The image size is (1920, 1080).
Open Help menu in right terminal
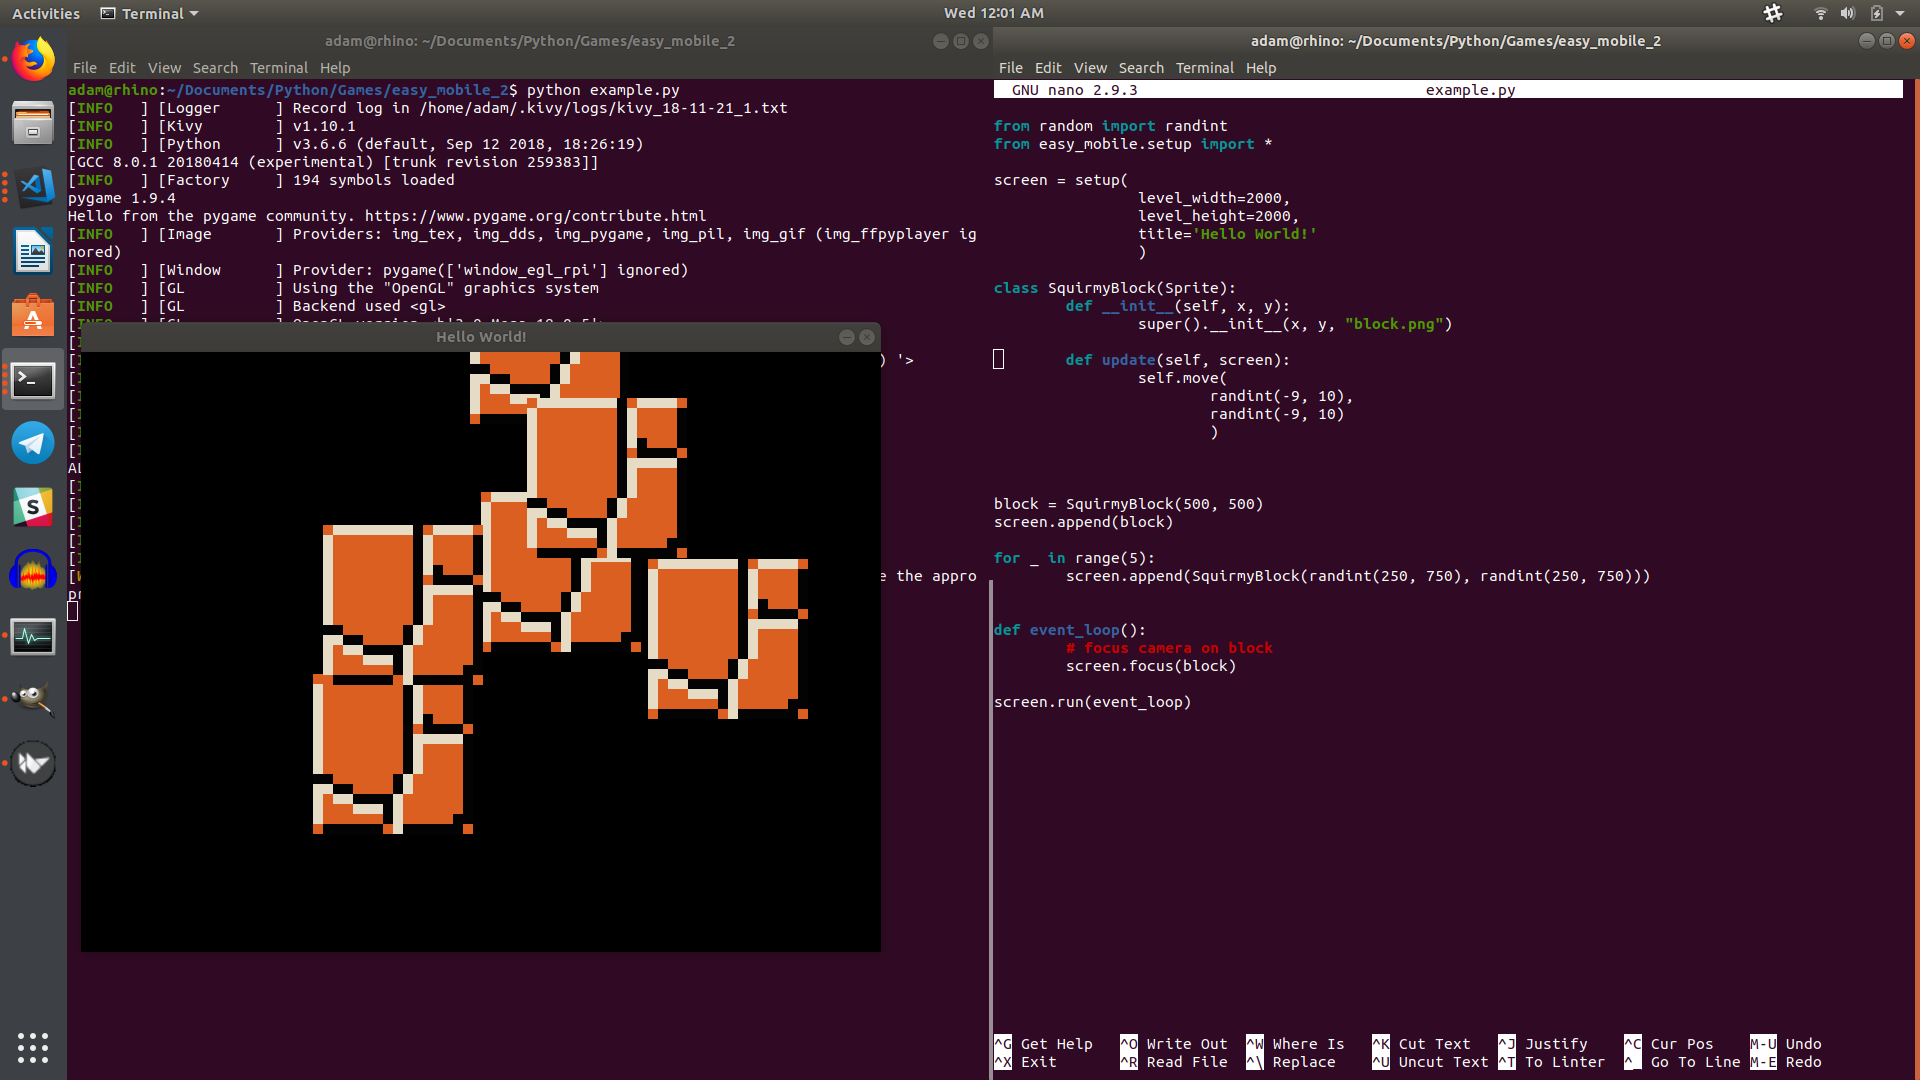tap(1260, 68)
